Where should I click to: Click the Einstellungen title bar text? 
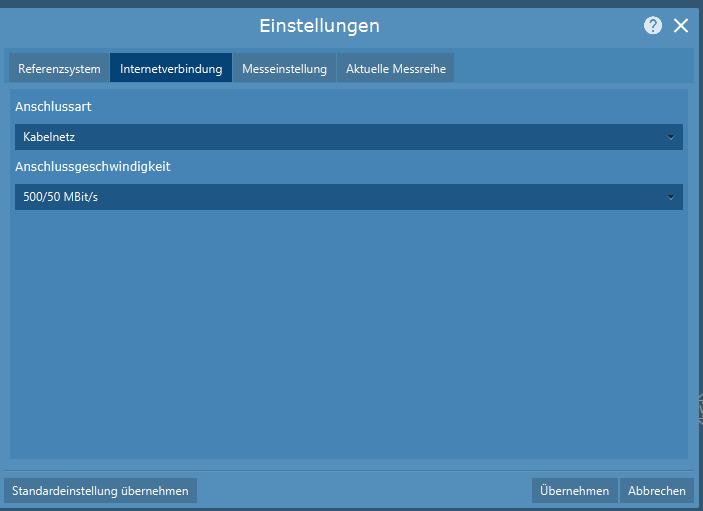tap(319, 26)
